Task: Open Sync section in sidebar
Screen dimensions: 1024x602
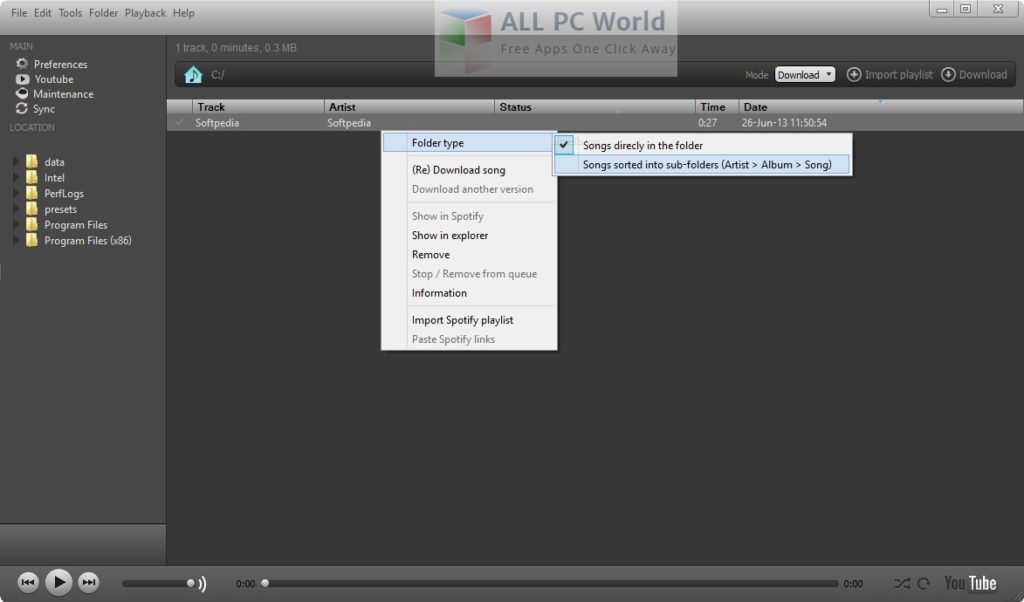Action: 44,109
